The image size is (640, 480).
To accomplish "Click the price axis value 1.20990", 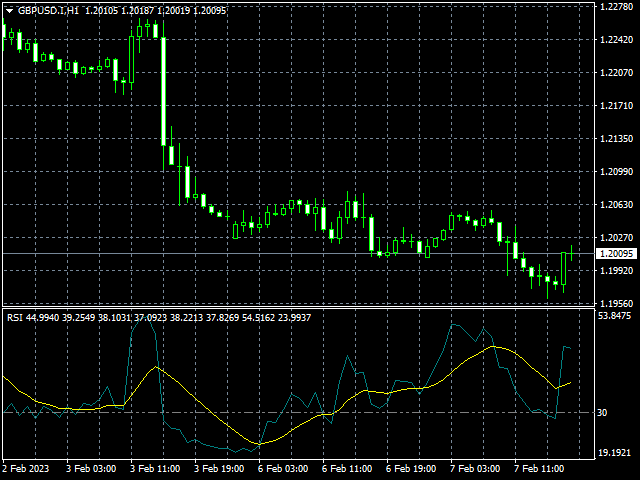I will pyautogui.click(x=616, y=172).
